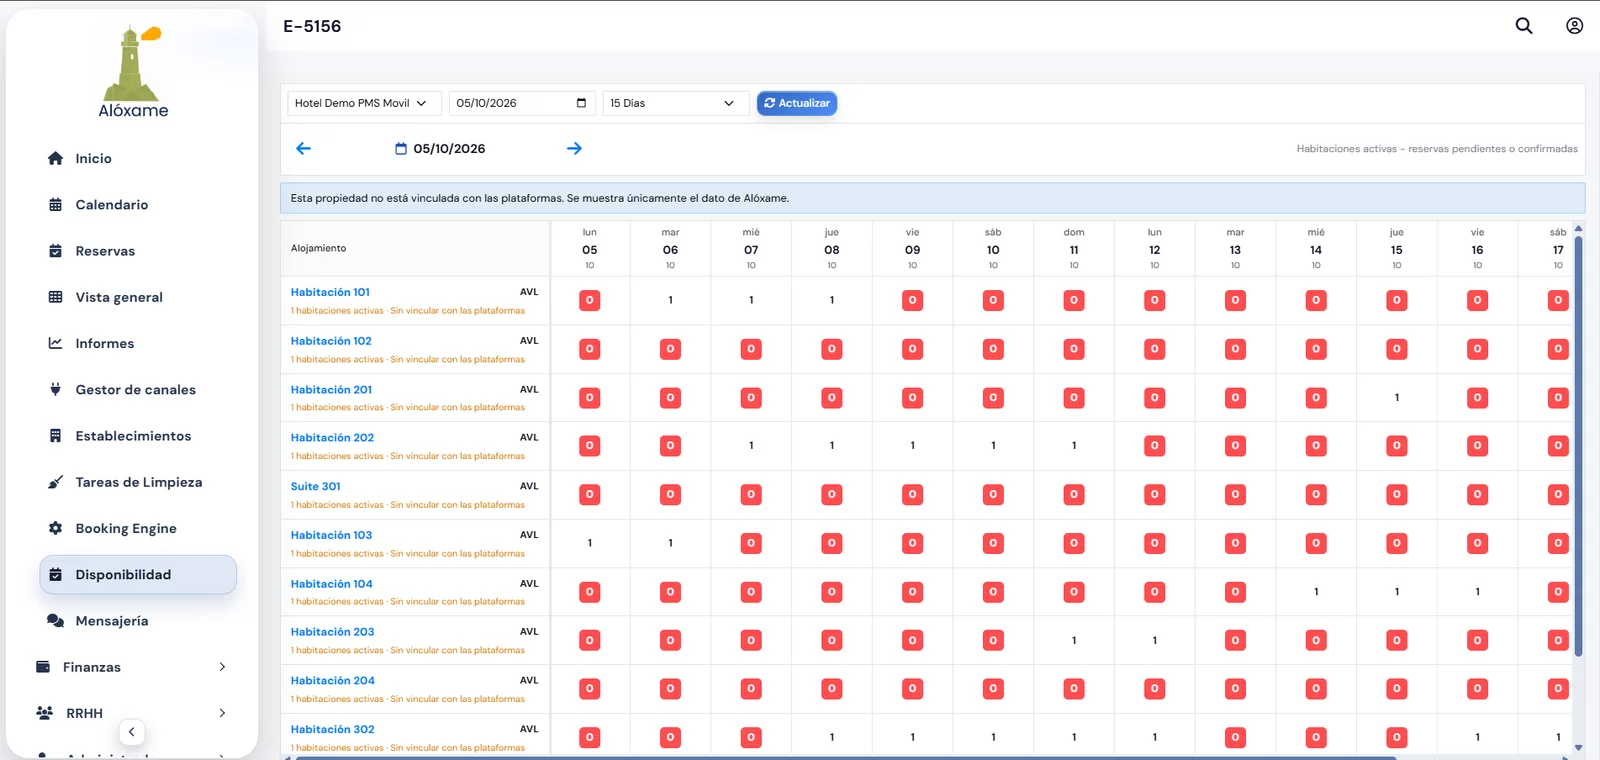1600x760 pixels.
Task: Click the Mensajería chat bubbles icon
Action: click(x=55, y=621)
